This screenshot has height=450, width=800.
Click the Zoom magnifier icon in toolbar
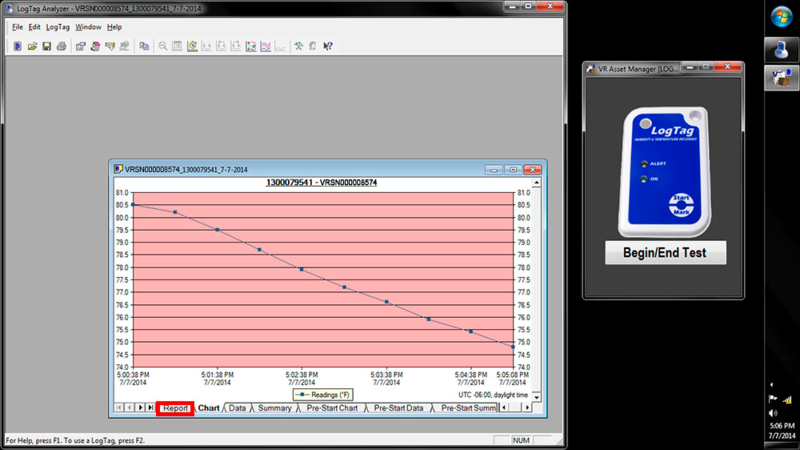tap(163, 46)
